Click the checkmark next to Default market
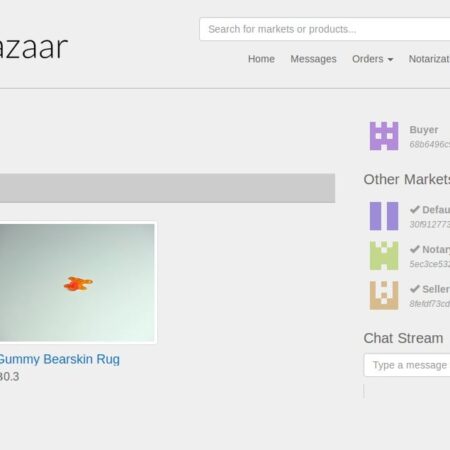450x450 pixels. [x=414, y=210]
